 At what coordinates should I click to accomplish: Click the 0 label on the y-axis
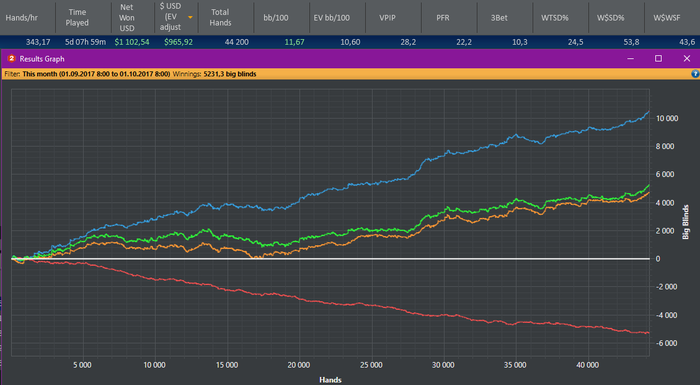[x=658, y=259]
